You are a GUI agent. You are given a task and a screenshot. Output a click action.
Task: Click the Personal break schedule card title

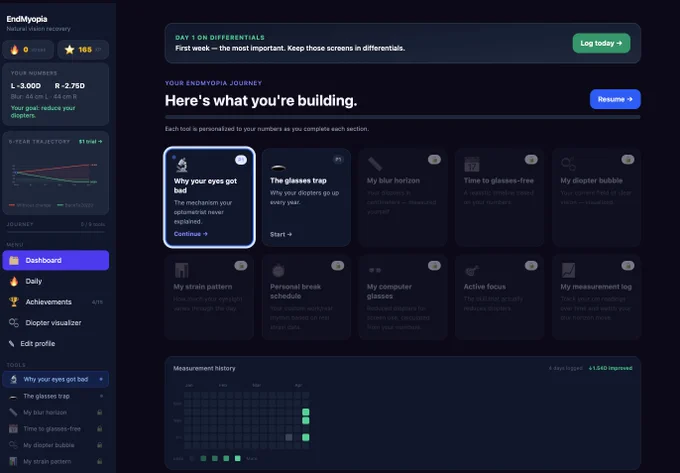(295, 291)
